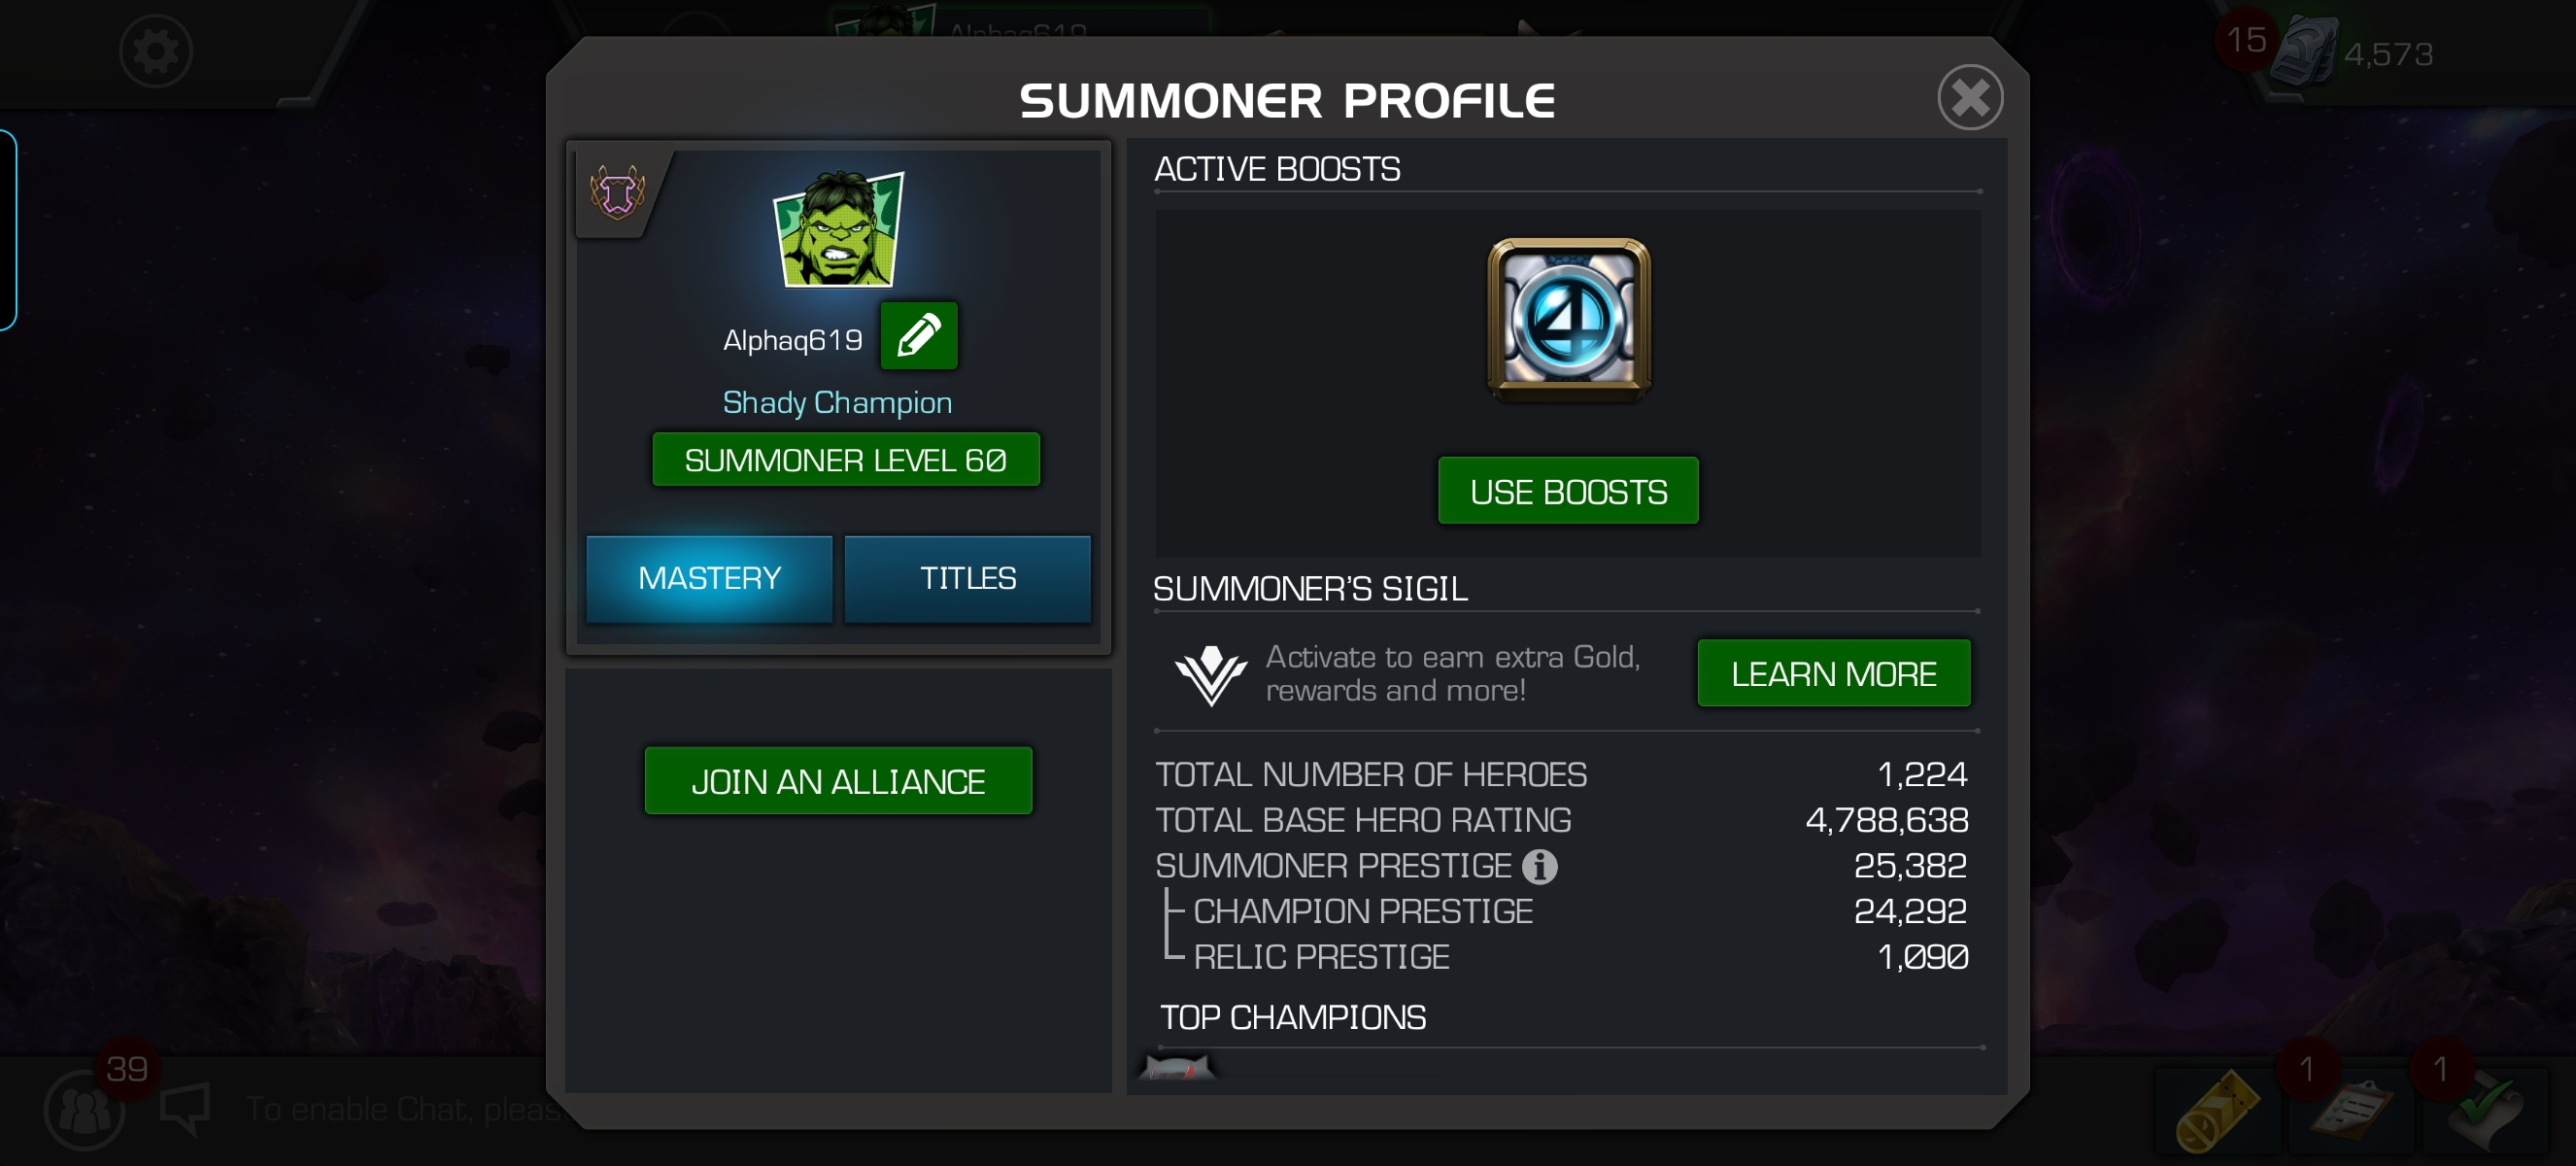Open the settings gear icon

pos(156,51)
